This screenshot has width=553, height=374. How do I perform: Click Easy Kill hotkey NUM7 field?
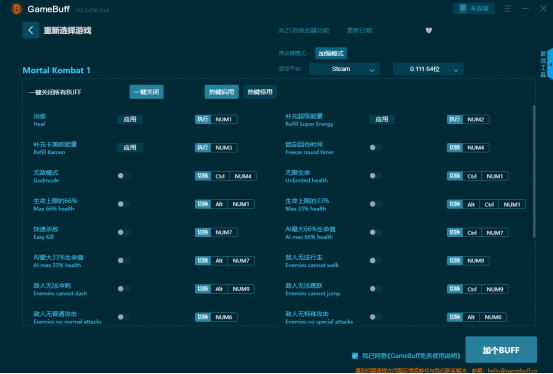216,232
